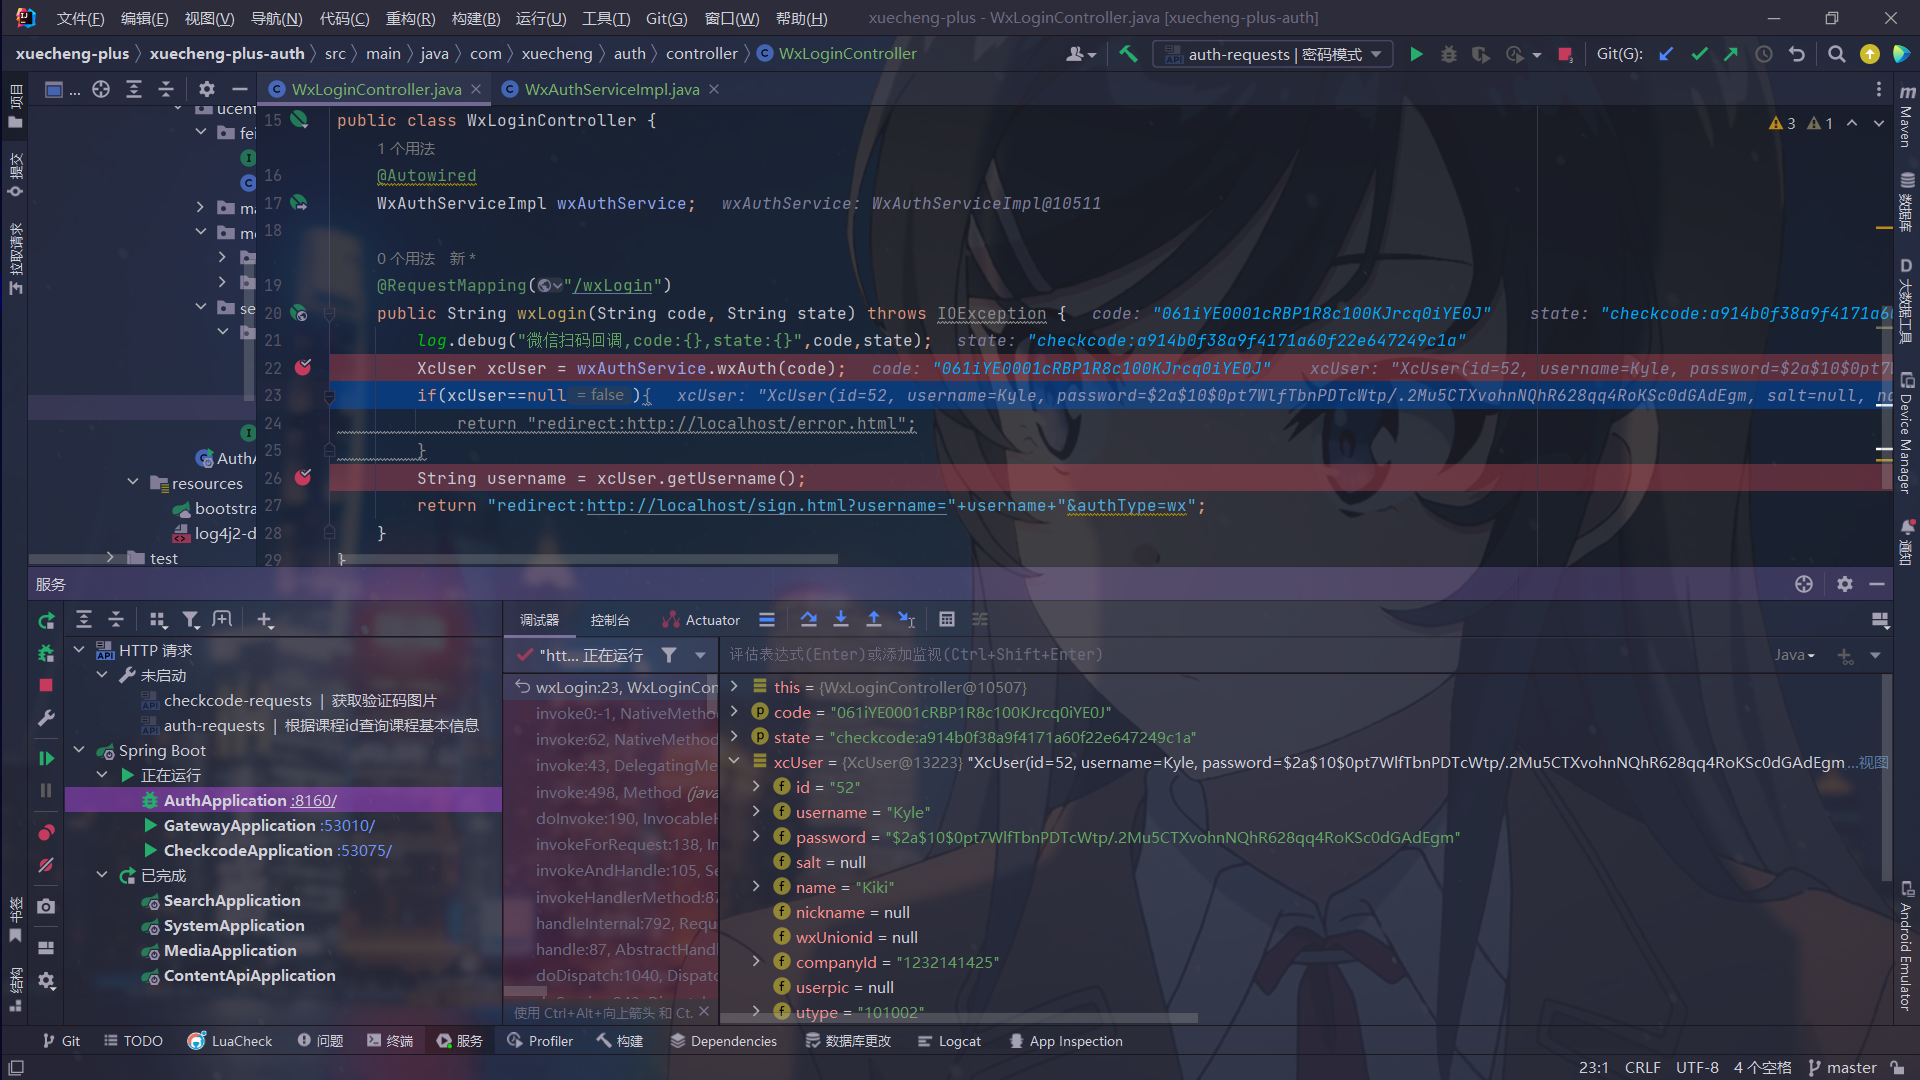Toggle breakpoint on line 26

(x=303, y=478)
